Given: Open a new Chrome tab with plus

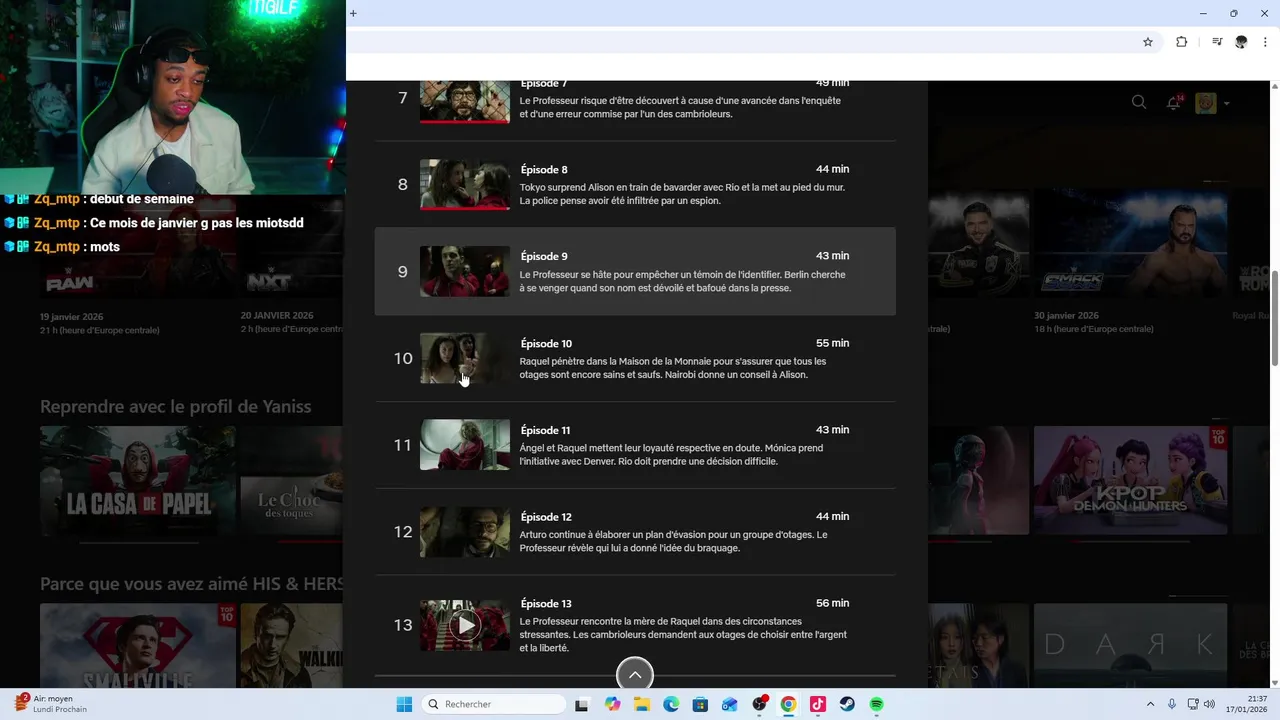Looking at the screenshot, I should [x=353, y=13].
